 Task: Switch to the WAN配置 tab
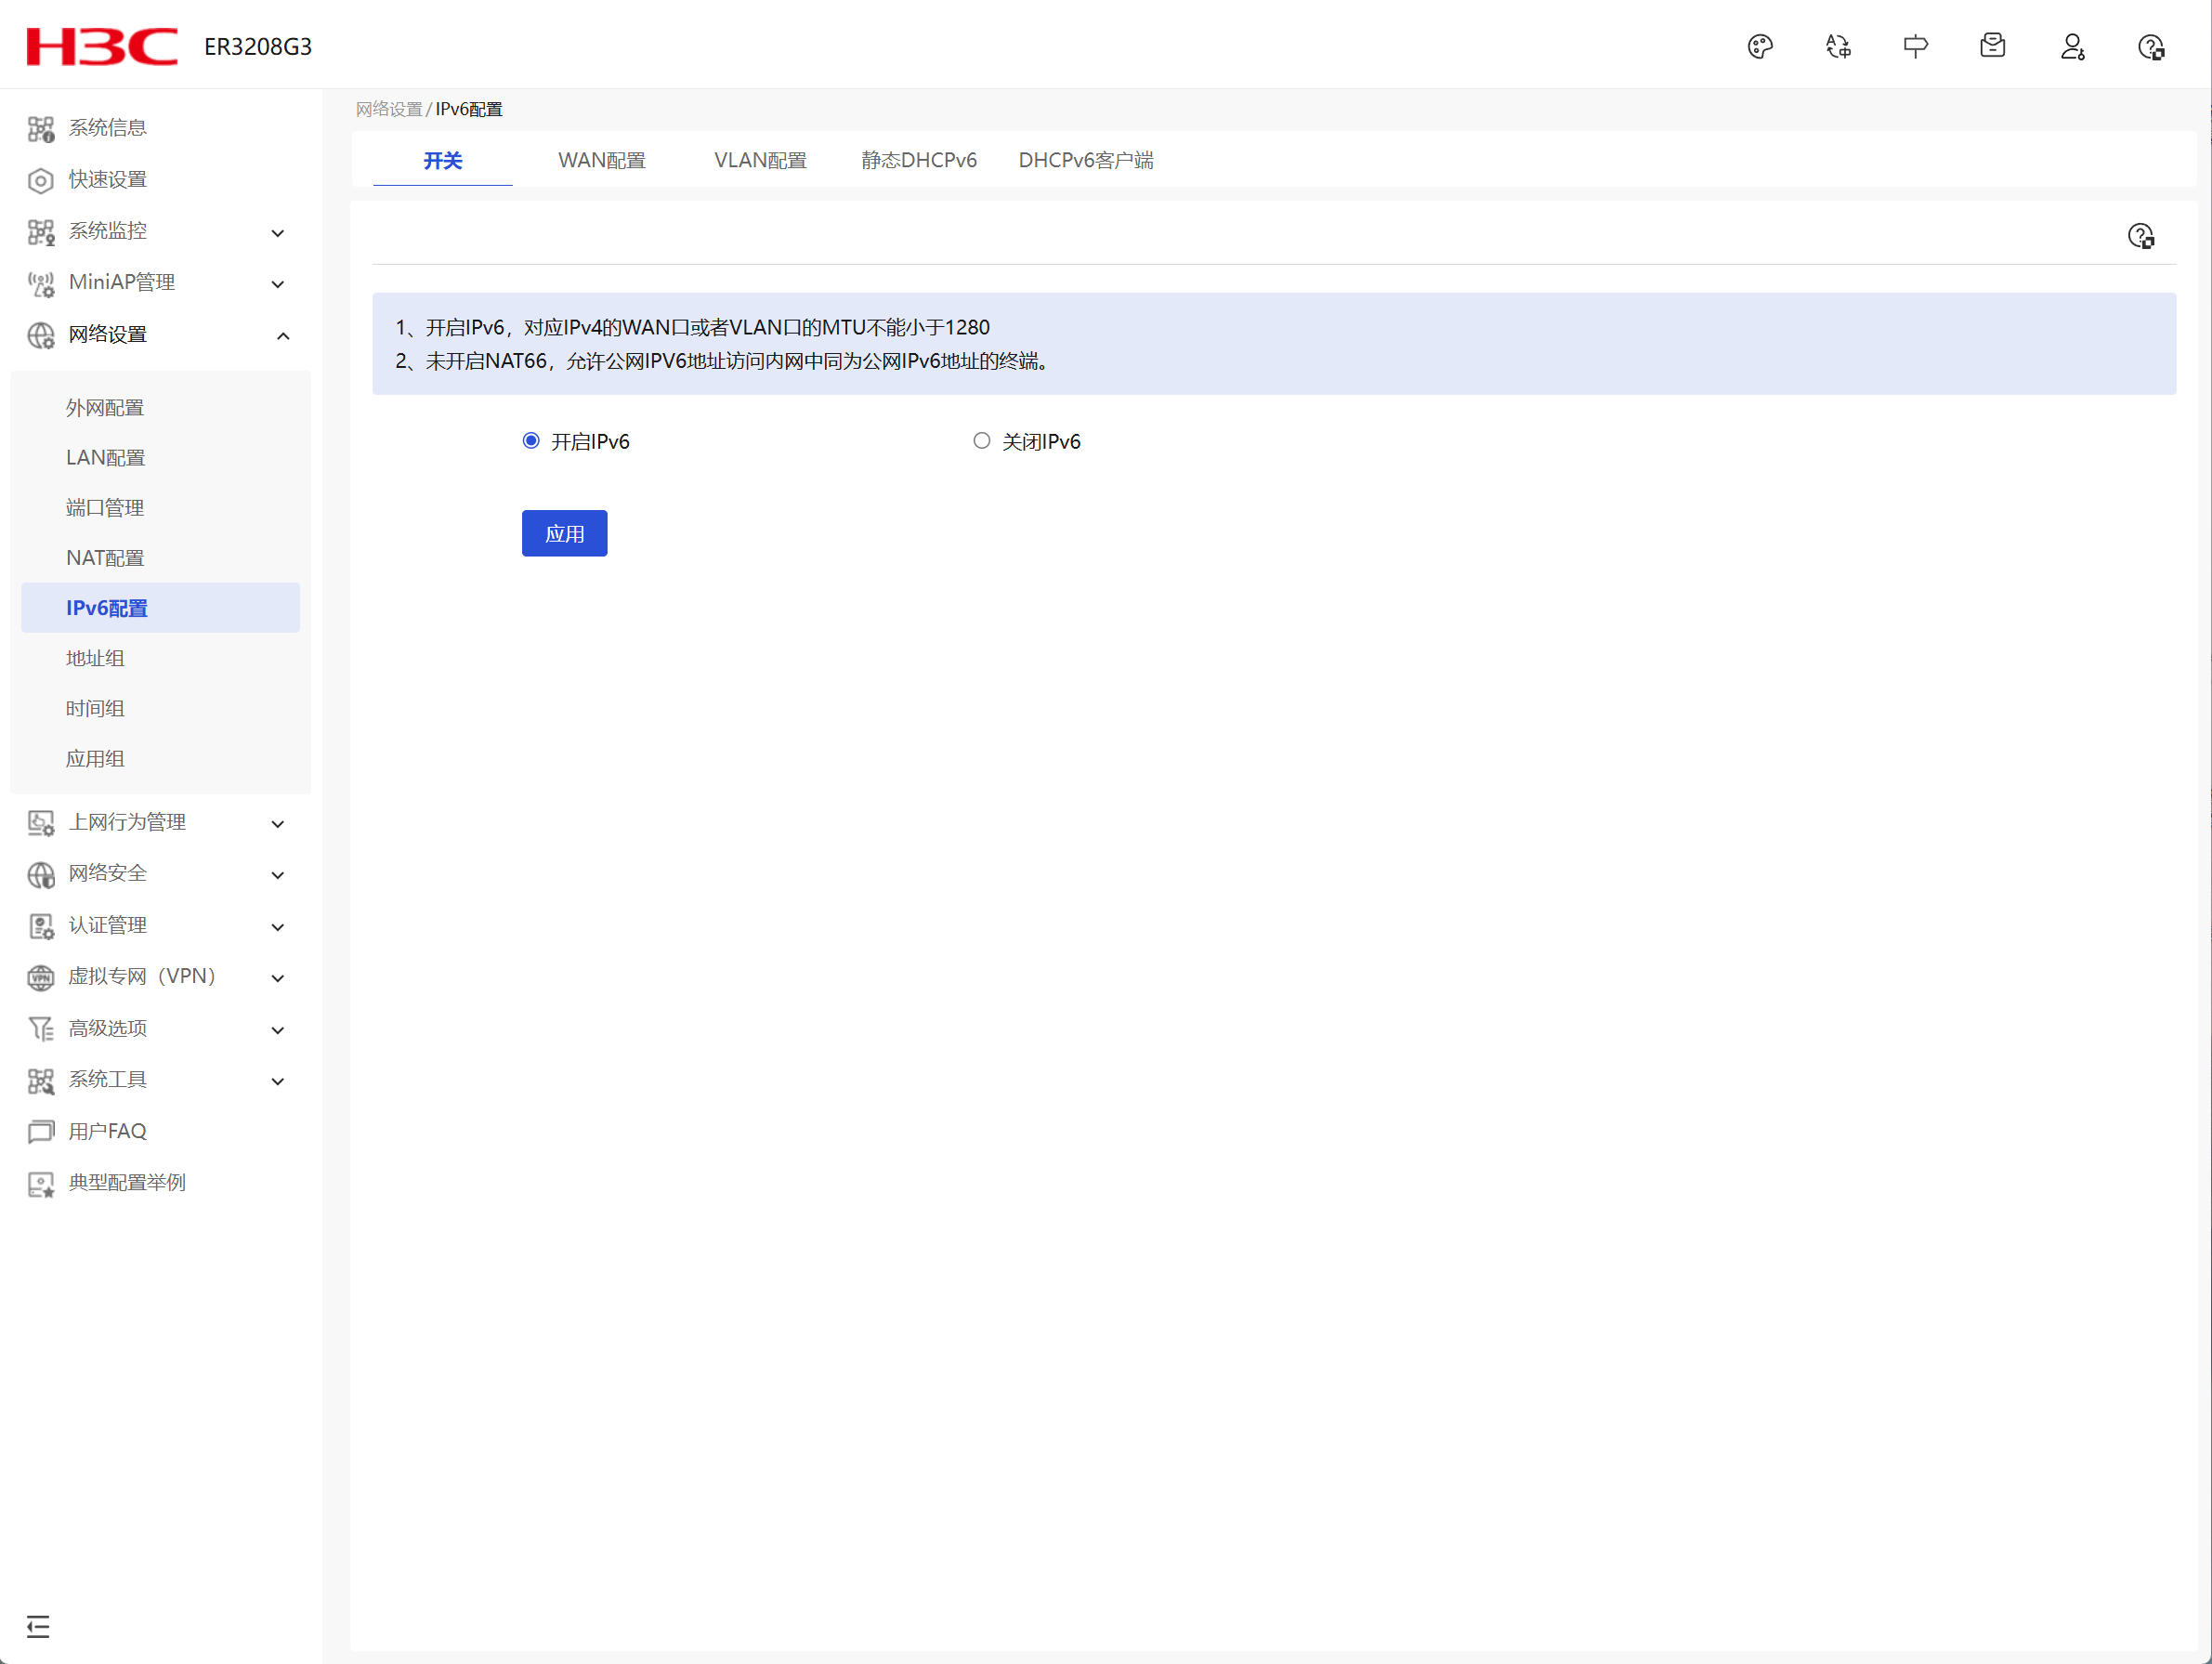(601, 160)
